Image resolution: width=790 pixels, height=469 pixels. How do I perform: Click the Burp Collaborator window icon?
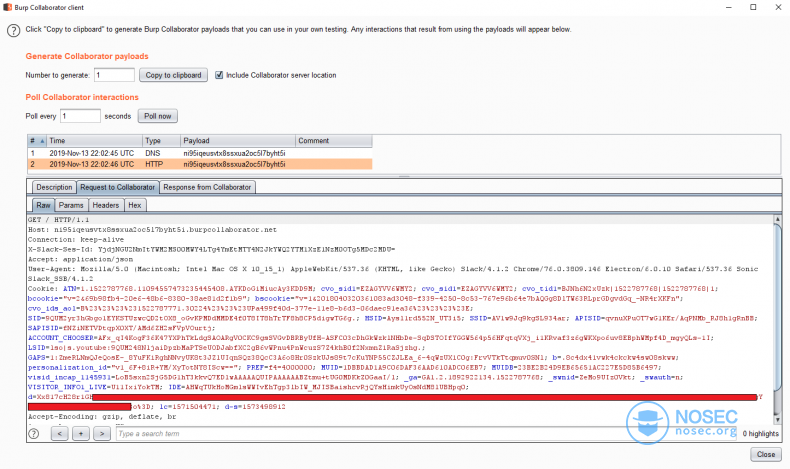click(7, 7)
